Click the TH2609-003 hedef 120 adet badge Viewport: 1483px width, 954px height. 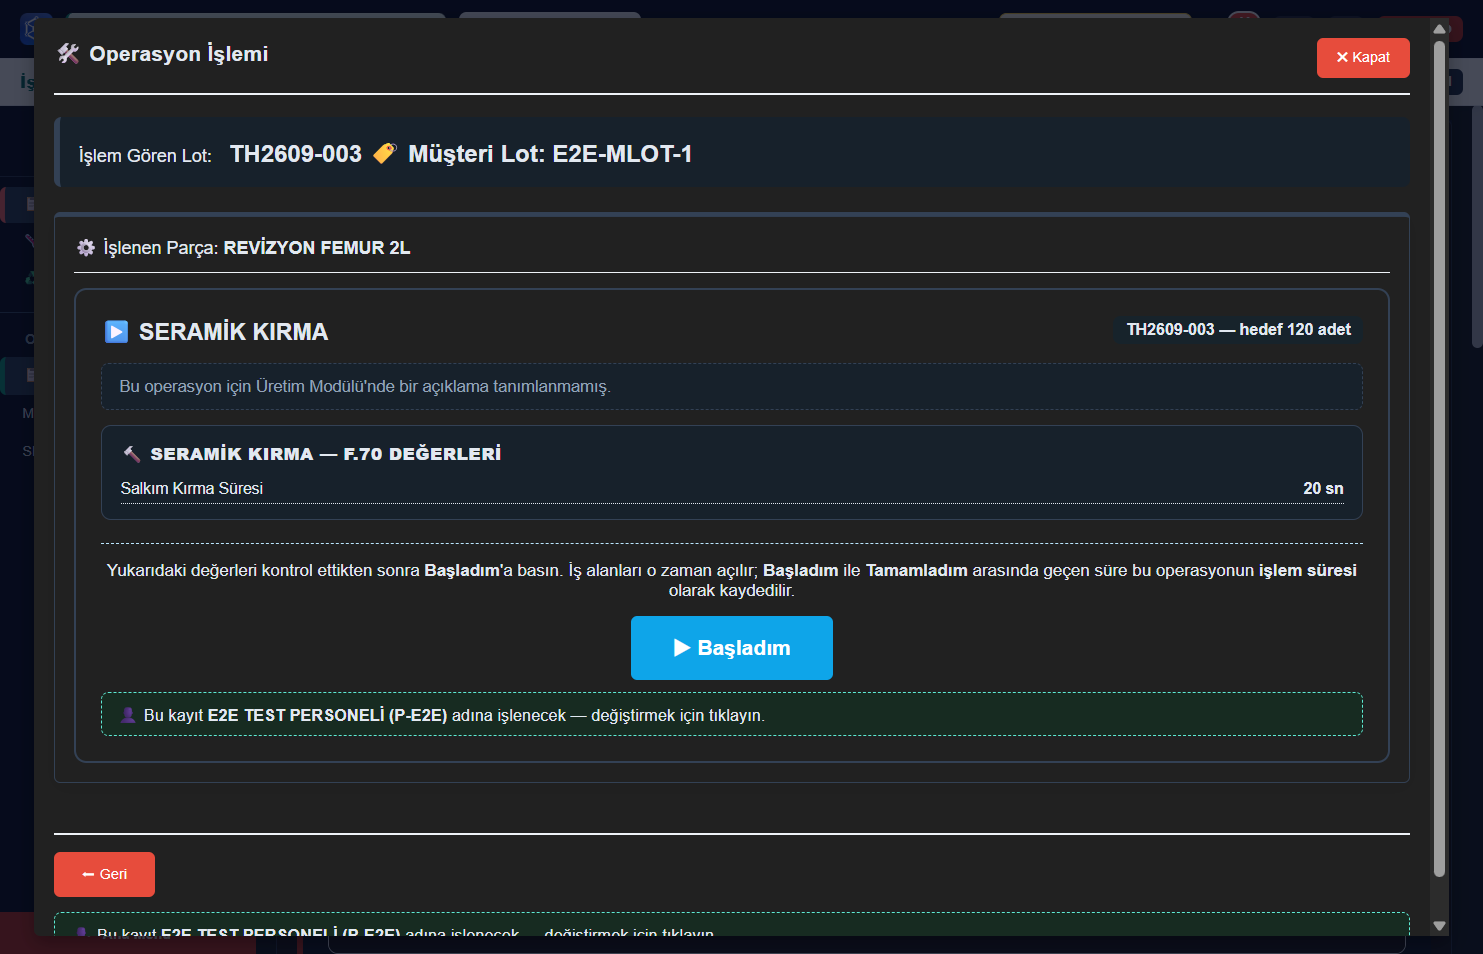(x=1238, y=329)
